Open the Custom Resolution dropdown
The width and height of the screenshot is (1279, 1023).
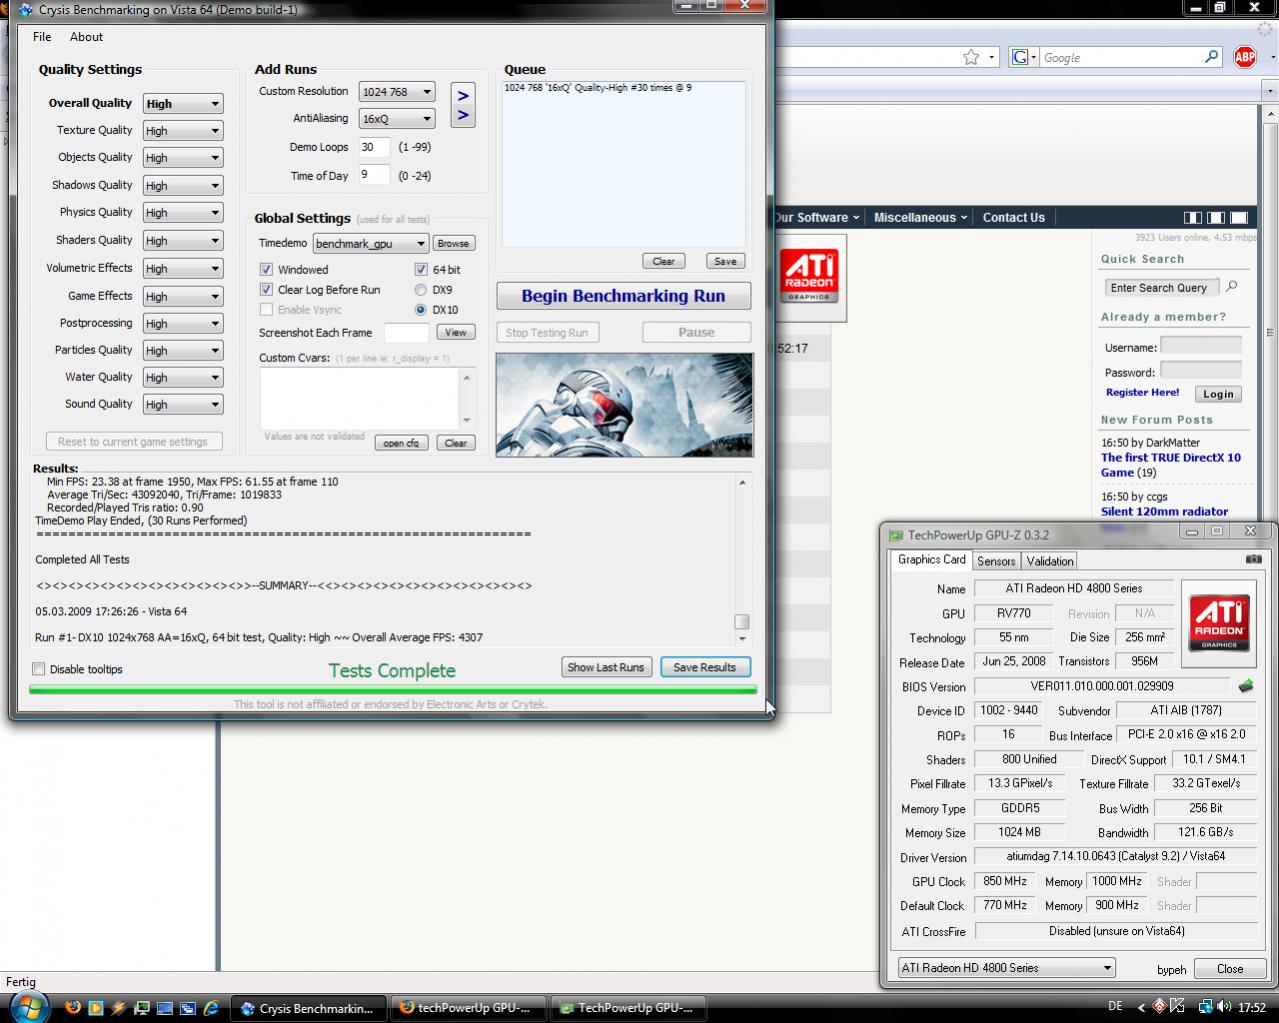(x=397, y=91)
